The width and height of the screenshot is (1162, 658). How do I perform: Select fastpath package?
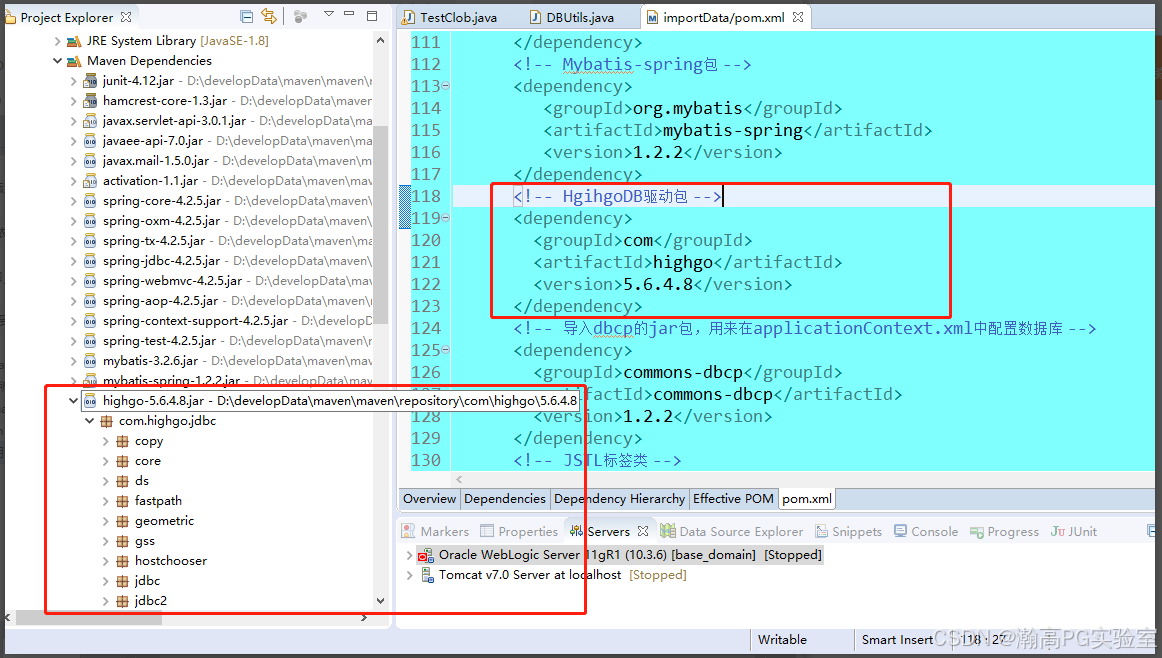click(x=158, y=501)
